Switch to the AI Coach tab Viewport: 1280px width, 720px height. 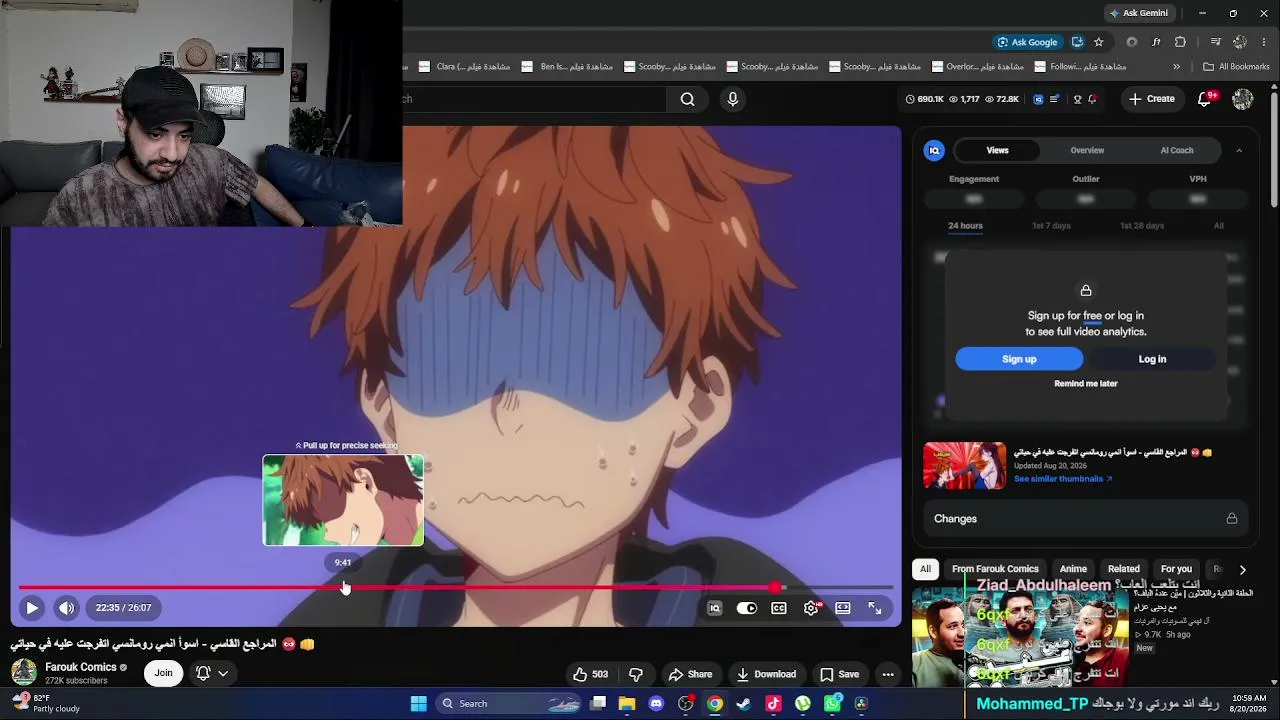click(x=1177, y=150)
